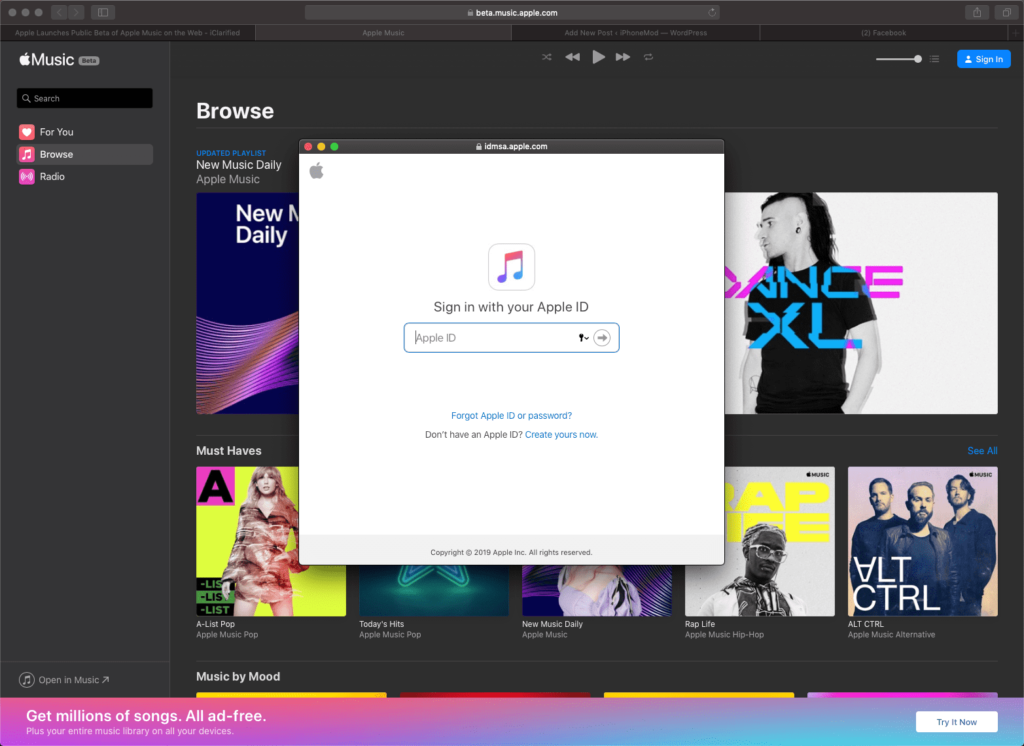Viewport: 1024px width, 746px height.
Task: Enable repeat playback
Action: coord(648,57)
